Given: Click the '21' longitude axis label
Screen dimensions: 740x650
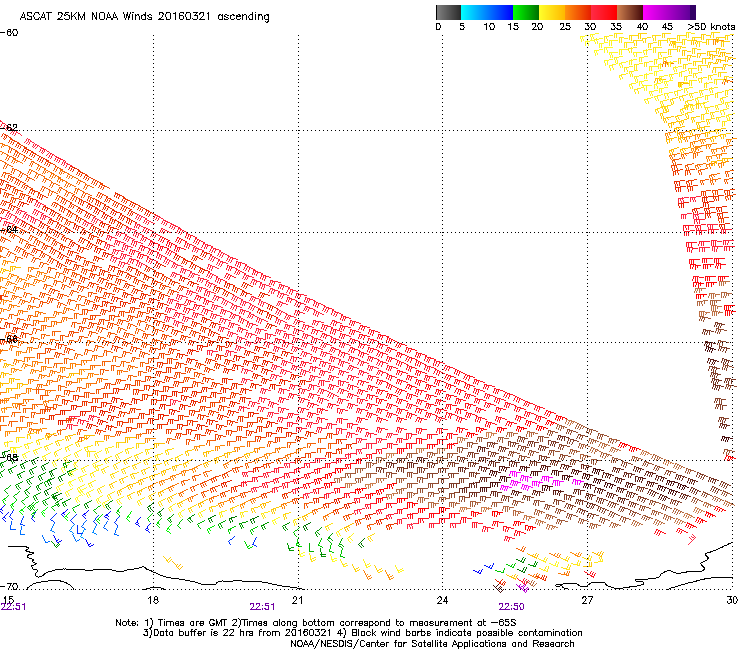Looking at the screenshot, I should [x=297, y=600].
